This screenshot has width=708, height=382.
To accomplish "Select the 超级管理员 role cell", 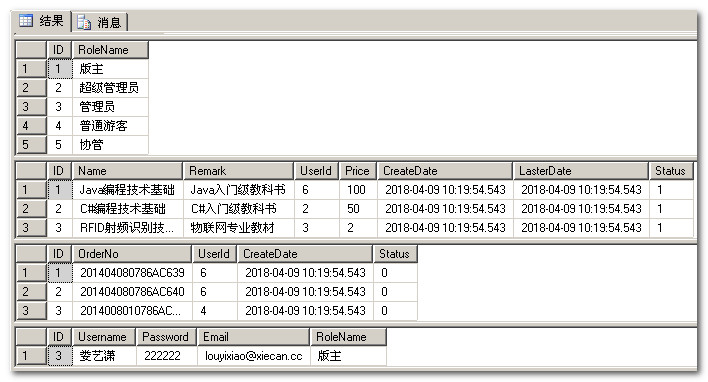I will (x=110, y=88).
